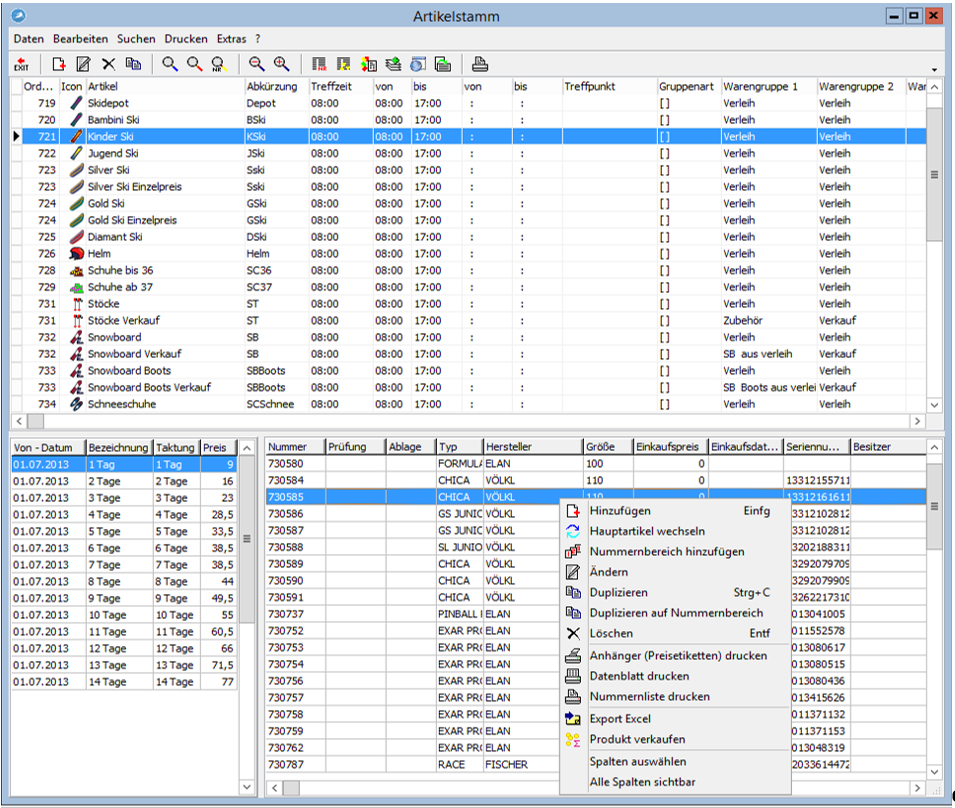Click the black X delete icon in toolbar
The height and width of the screenshot is (808, 955).
click(108, 64)
